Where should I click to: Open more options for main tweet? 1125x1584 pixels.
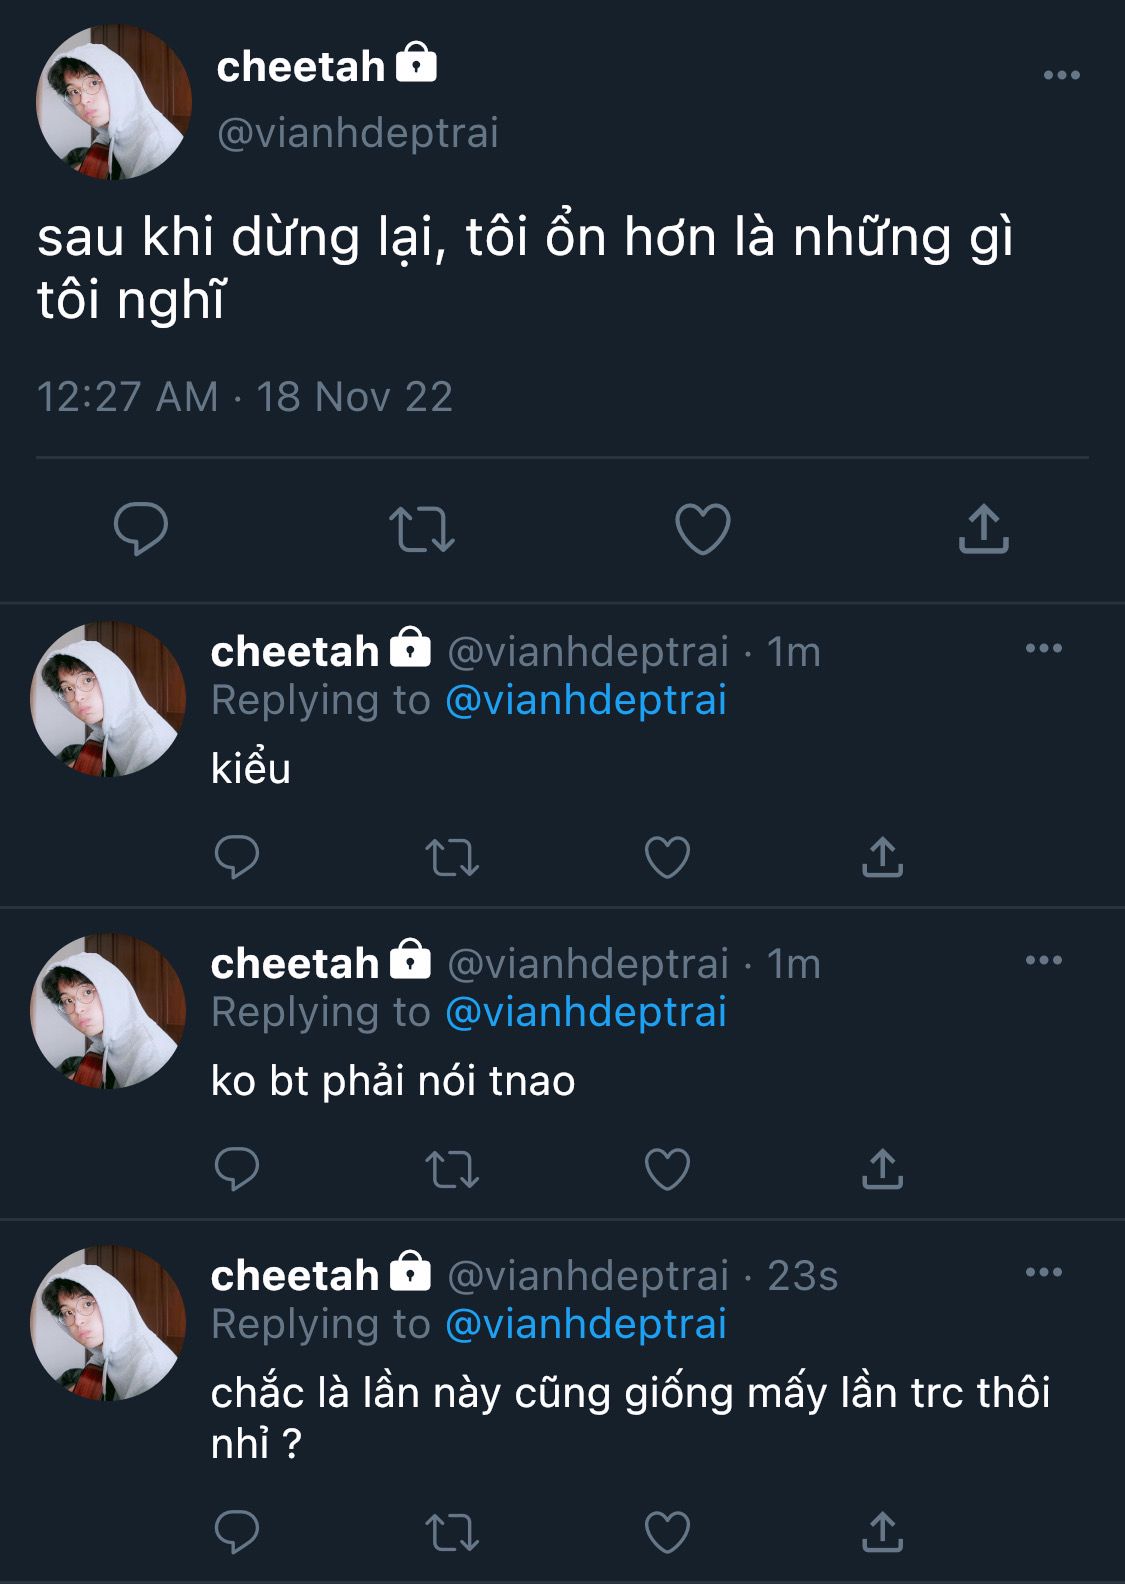pos(1061,75)
